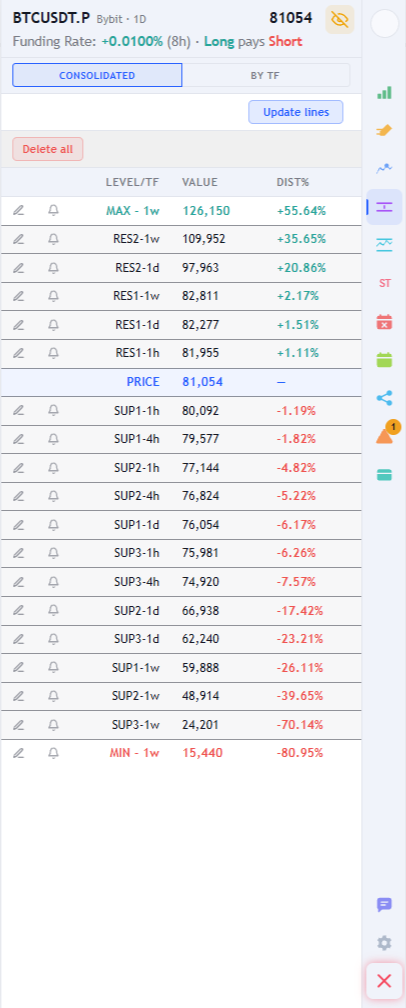This screenshot has width=406, height=1008.
Task: Select the purple levels sidebar panel
Action: click(x=384, y=207)
